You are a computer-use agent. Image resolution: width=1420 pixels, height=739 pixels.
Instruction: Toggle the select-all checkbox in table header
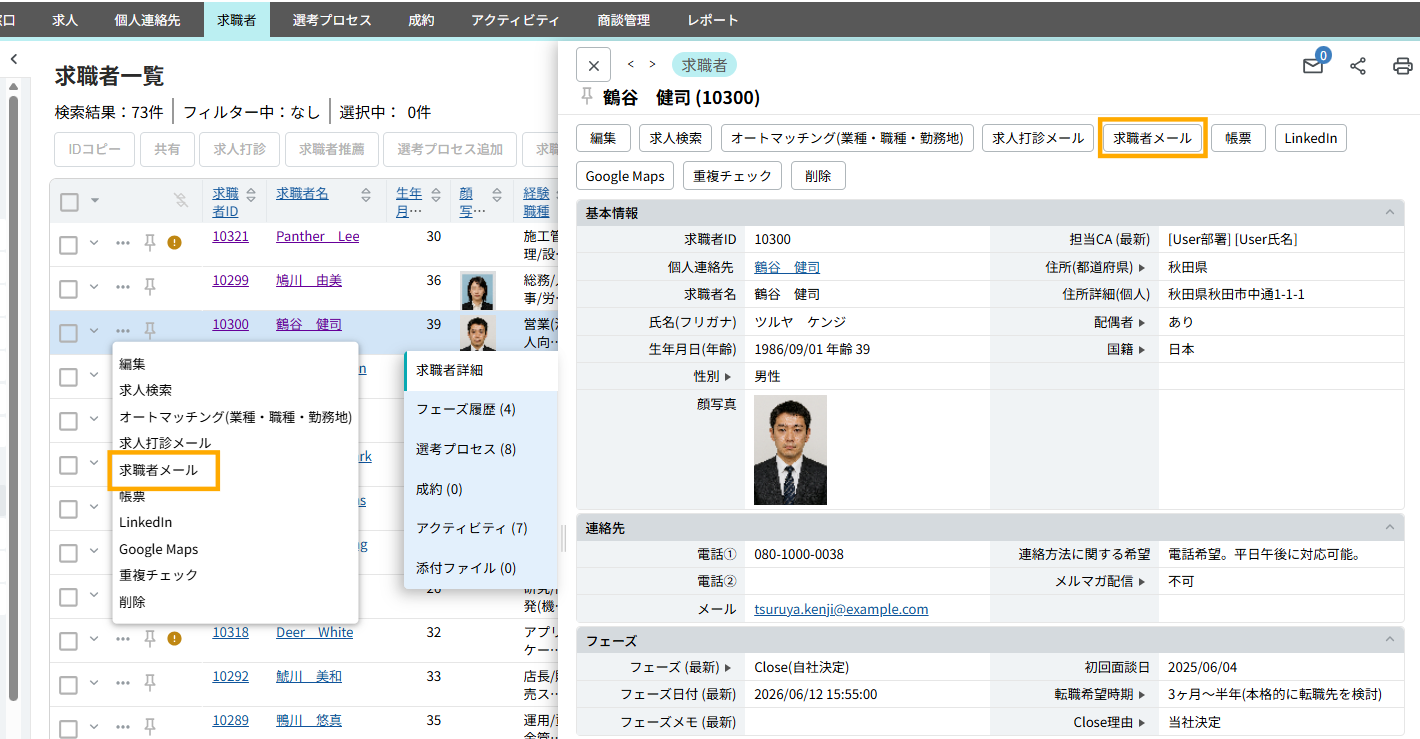click(69, 202)
